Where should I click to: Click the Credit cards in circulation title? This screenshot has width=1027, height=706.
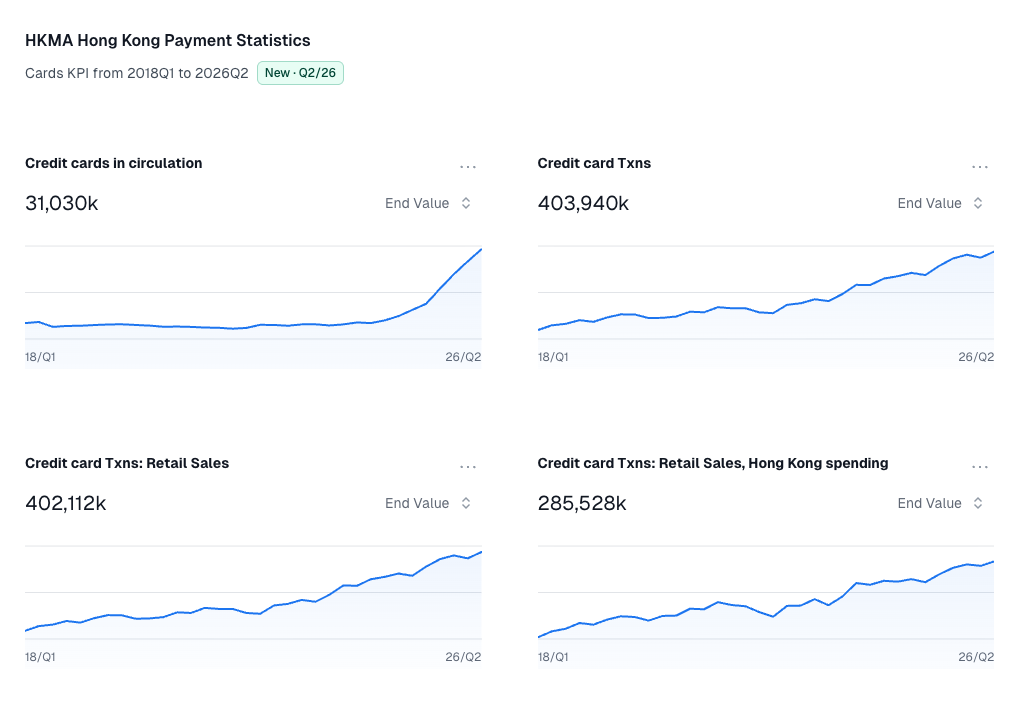pyautogui.click(x=113, y=163)
